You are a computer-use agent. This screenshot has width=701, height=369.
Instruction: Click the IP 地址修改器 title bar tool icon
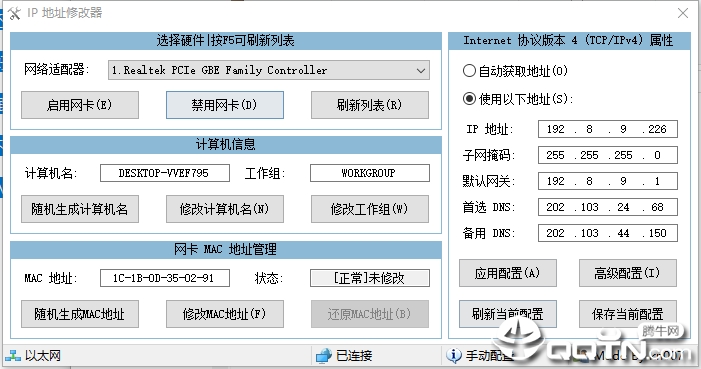14,13
